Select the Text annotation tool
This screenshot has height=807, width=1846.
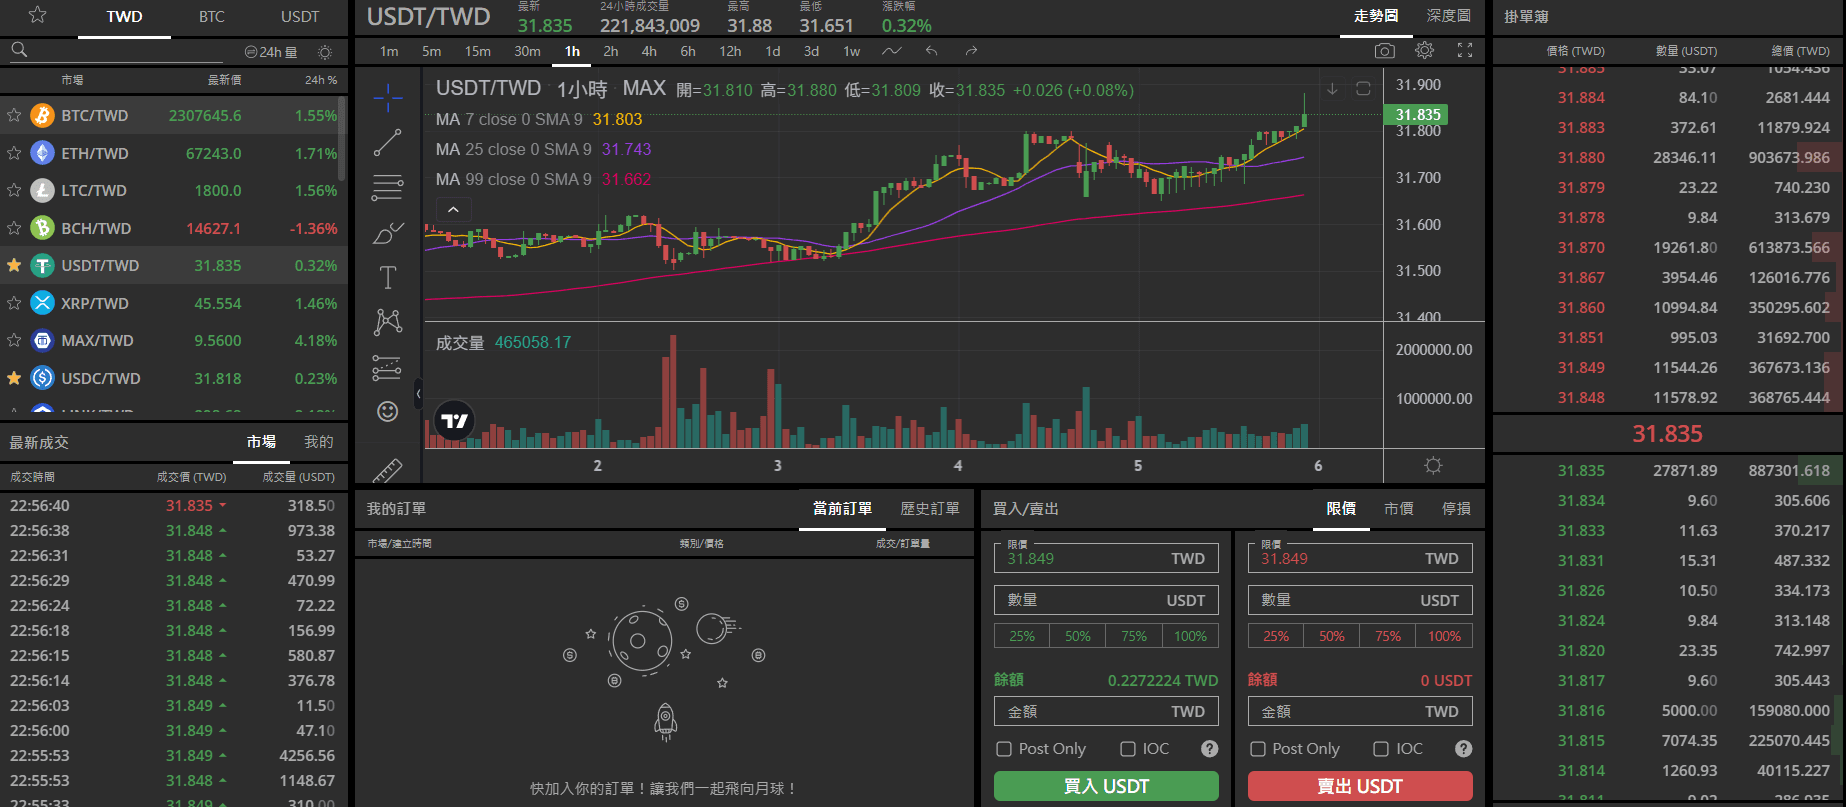388,277
